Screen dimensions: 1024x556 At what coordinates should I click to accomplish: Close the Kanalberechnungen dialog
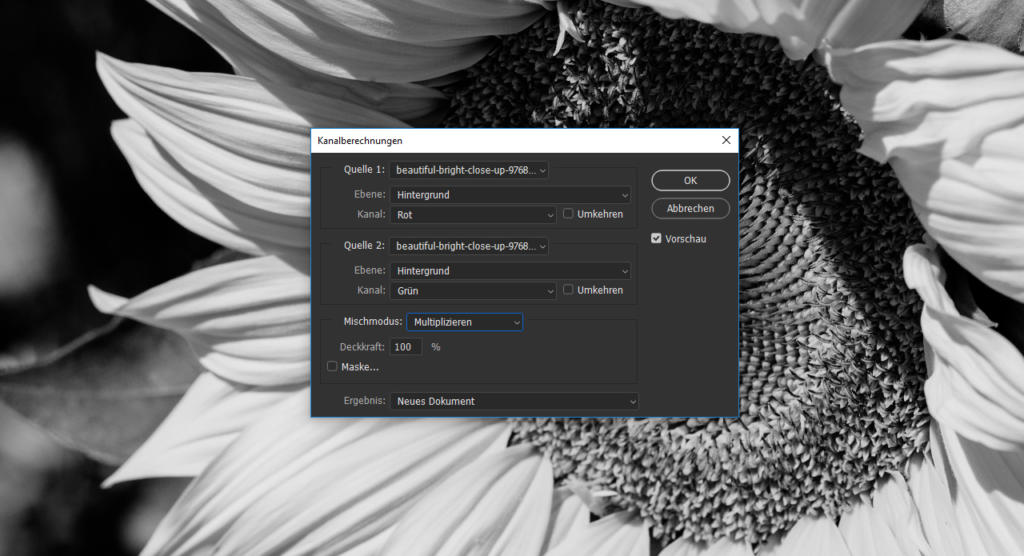[726, 140]
